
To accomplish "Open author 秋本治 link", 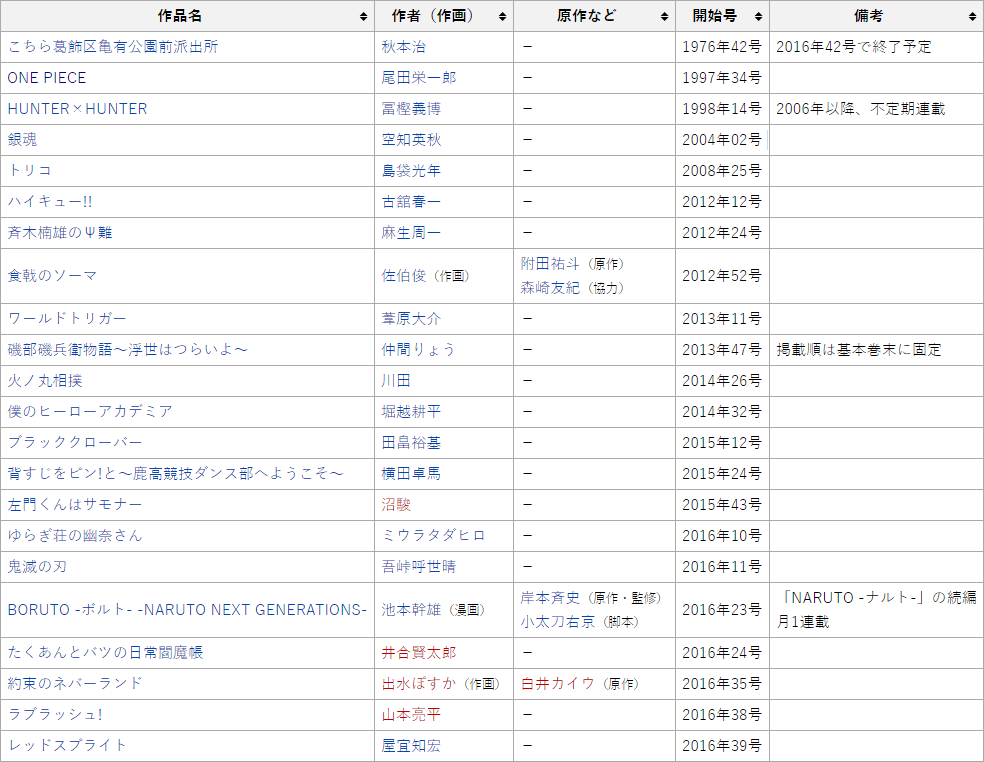I will point(404,47).
